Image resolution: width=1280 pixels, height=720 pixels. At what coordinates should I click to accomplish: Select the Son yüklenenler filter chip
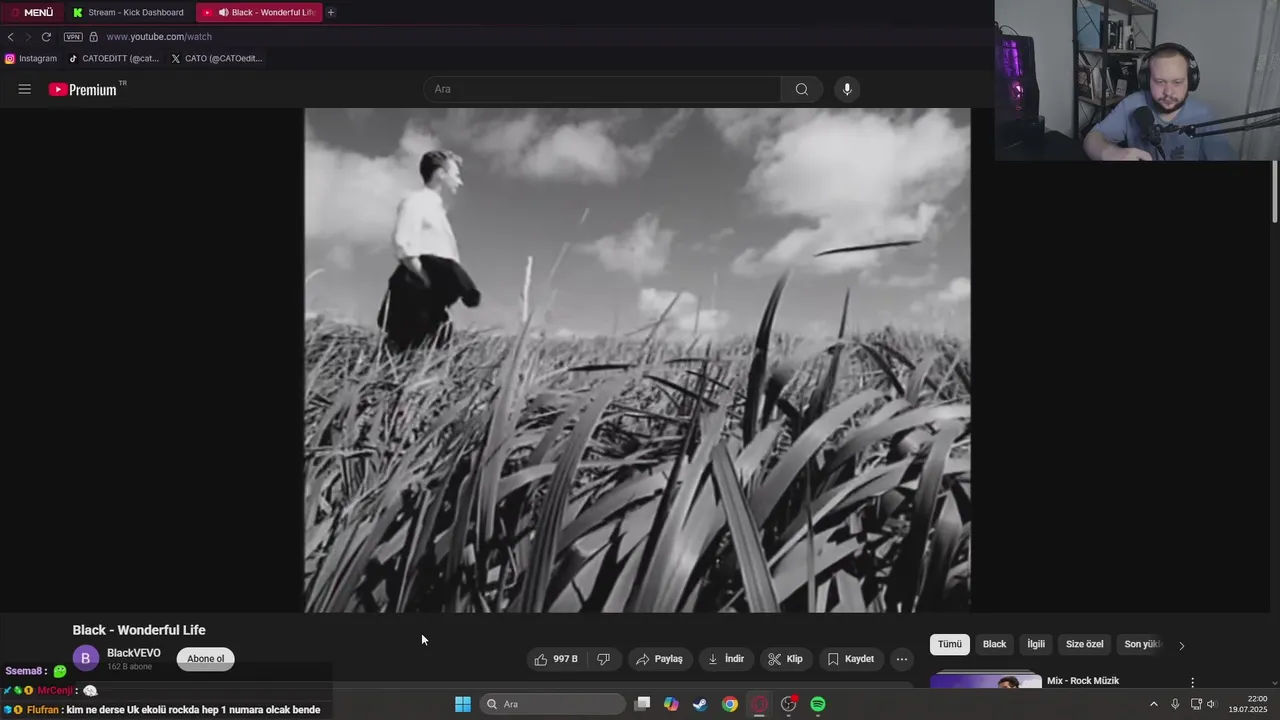1142,644
